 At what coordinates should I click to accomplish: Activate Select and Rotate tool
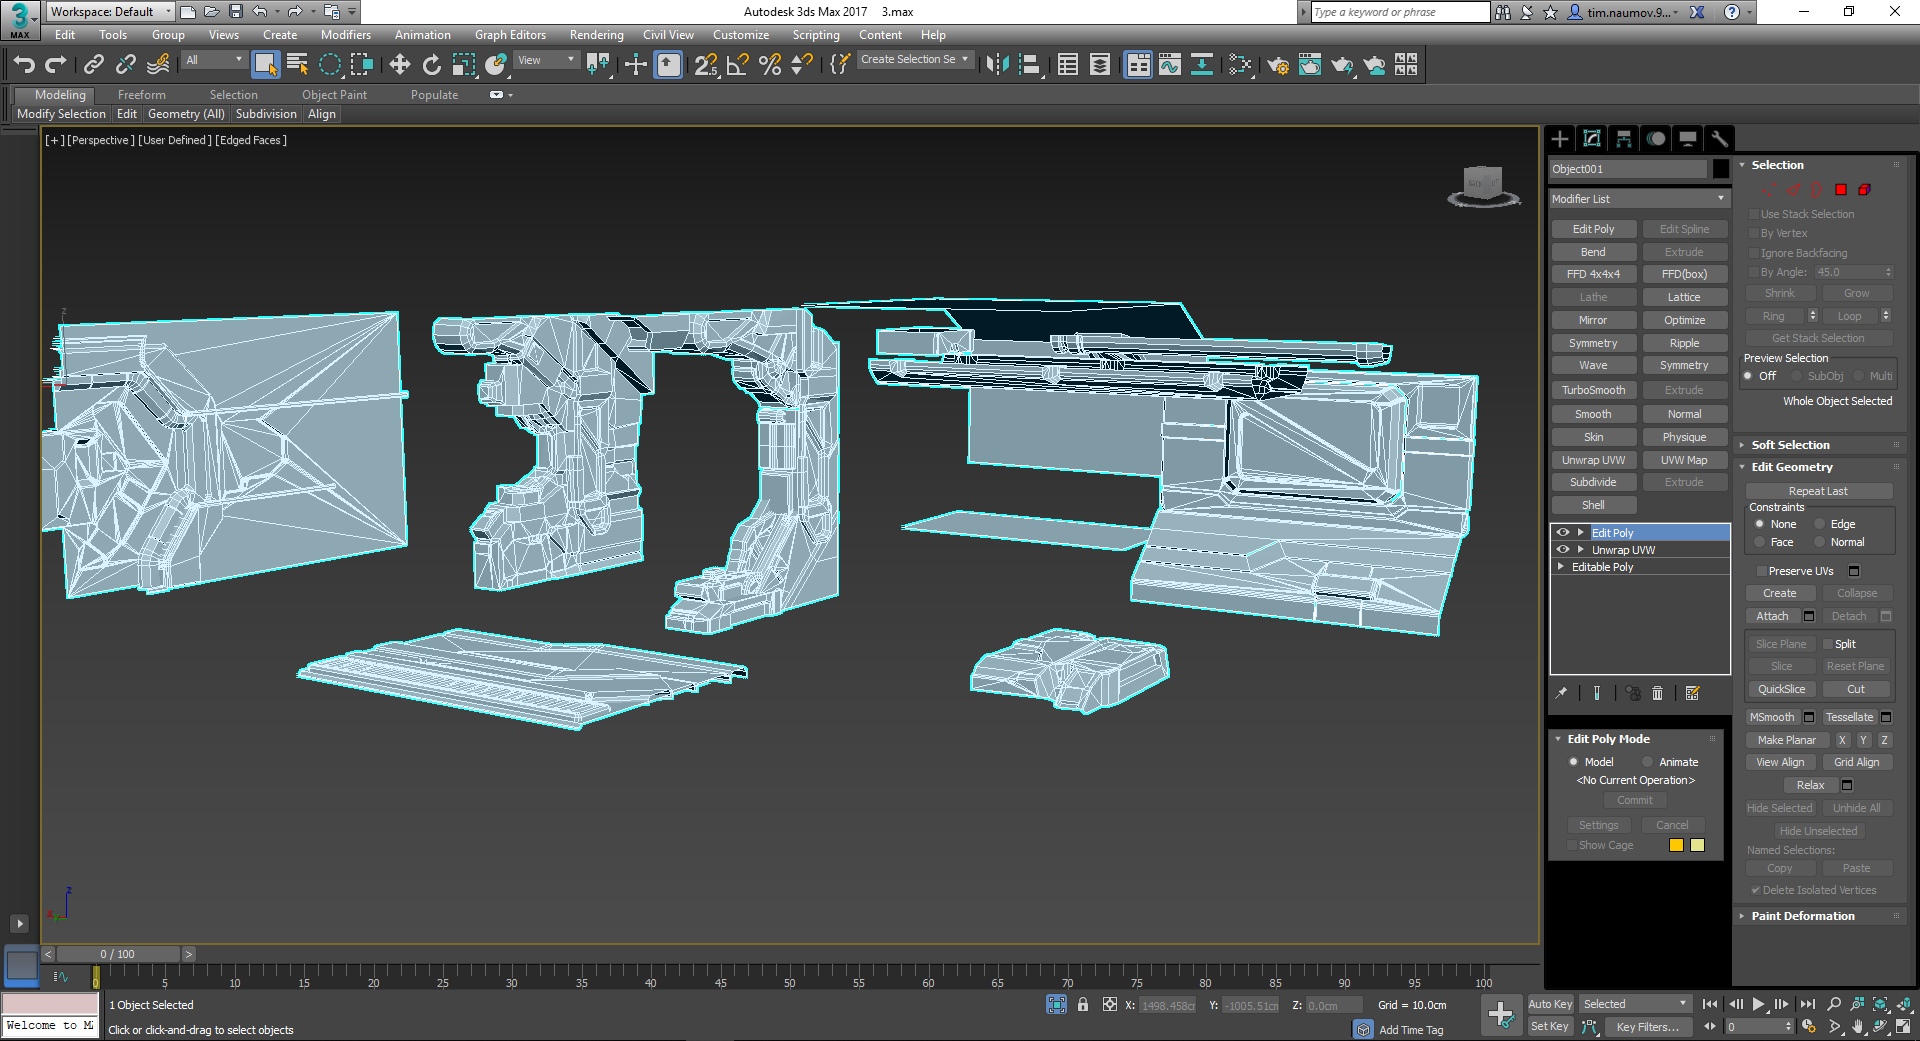[431, 65]
